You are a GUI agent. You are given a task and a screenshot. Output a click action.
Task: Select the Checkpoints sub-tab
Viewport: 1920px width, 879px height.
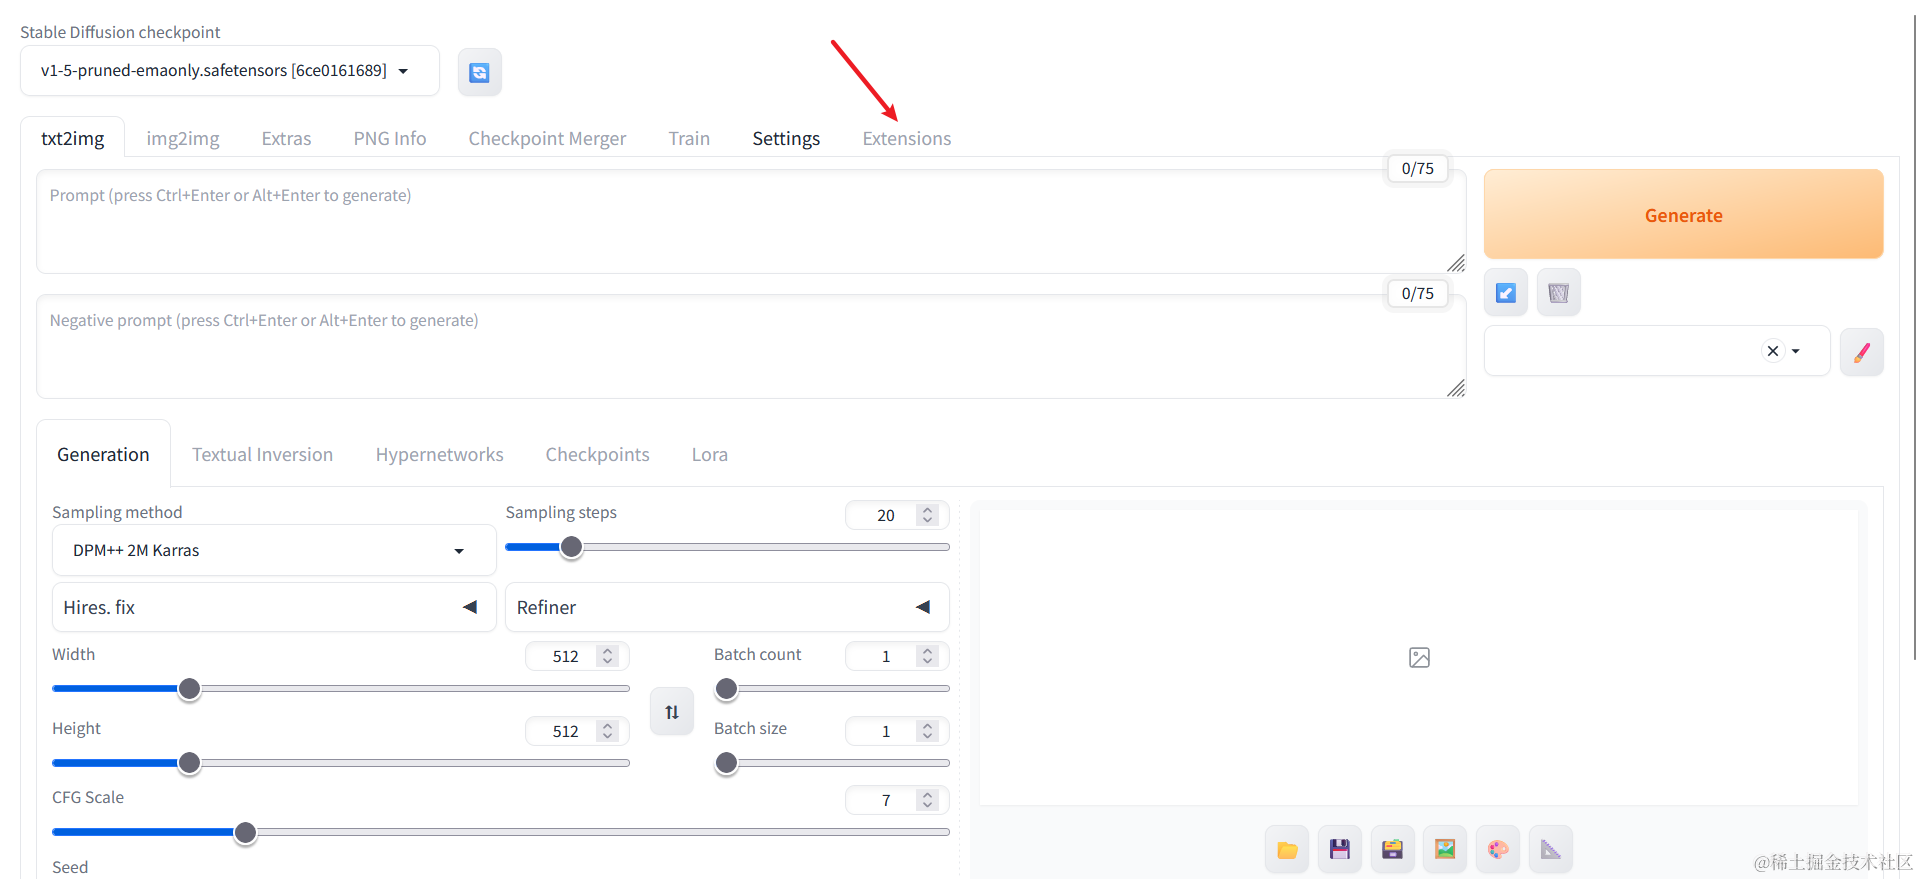597,454
